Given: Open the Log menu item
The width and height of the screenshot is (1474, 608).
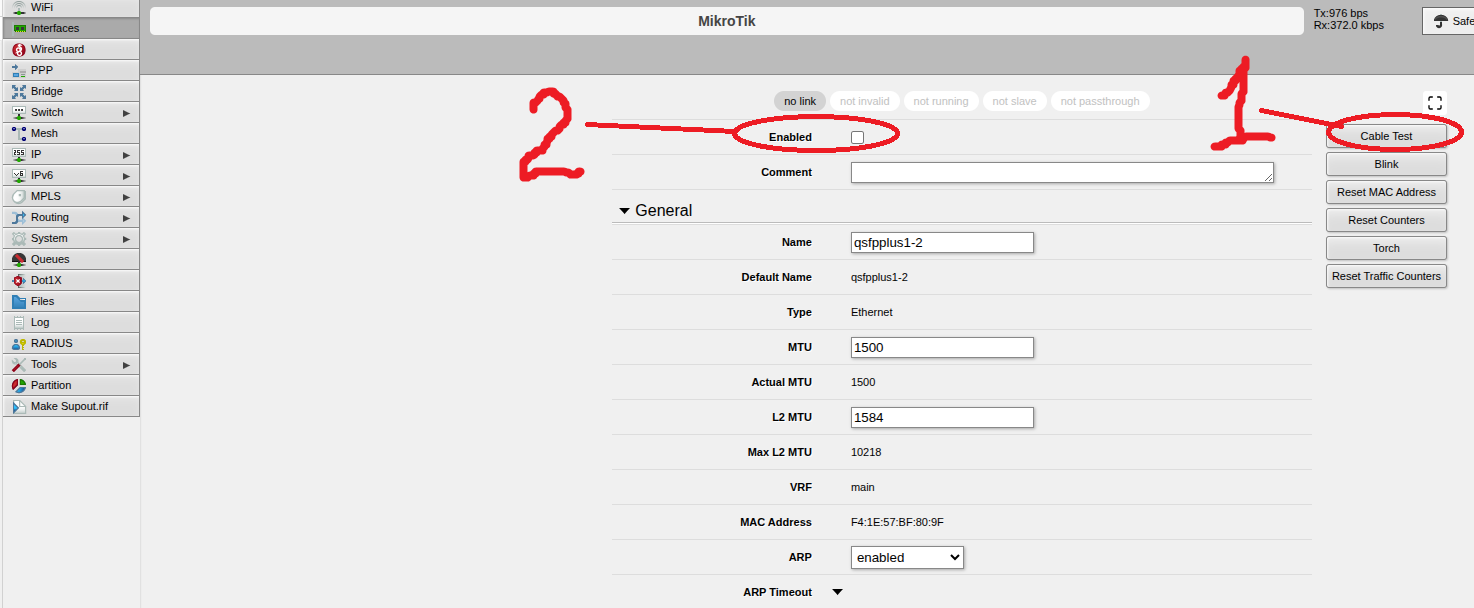Looking at the screenshot, I should point(40,322).
